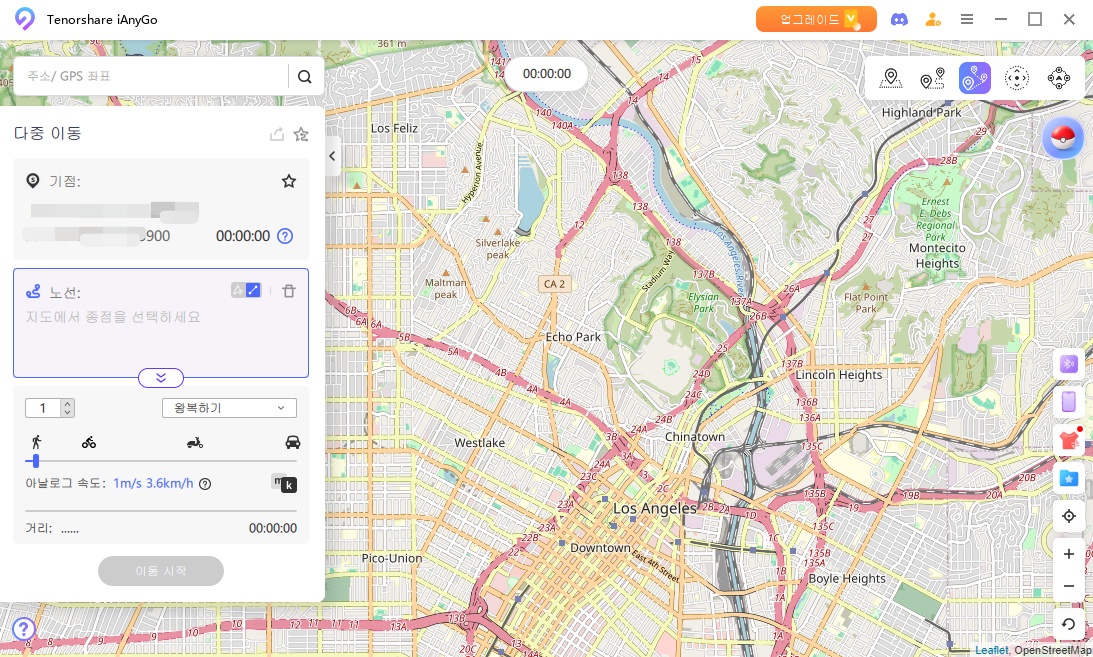Switch to two-spot route mode icon
The height and width of the screenshot is (657, 1093).
pyautogui.click(x=932, y=78)
